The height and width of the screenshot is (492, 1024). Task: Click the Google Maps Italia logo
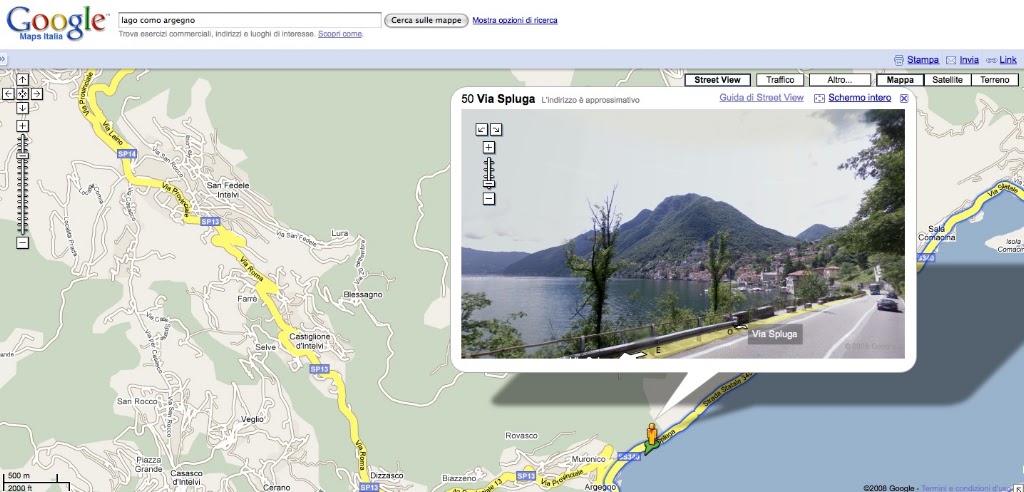tap(56, 23)
